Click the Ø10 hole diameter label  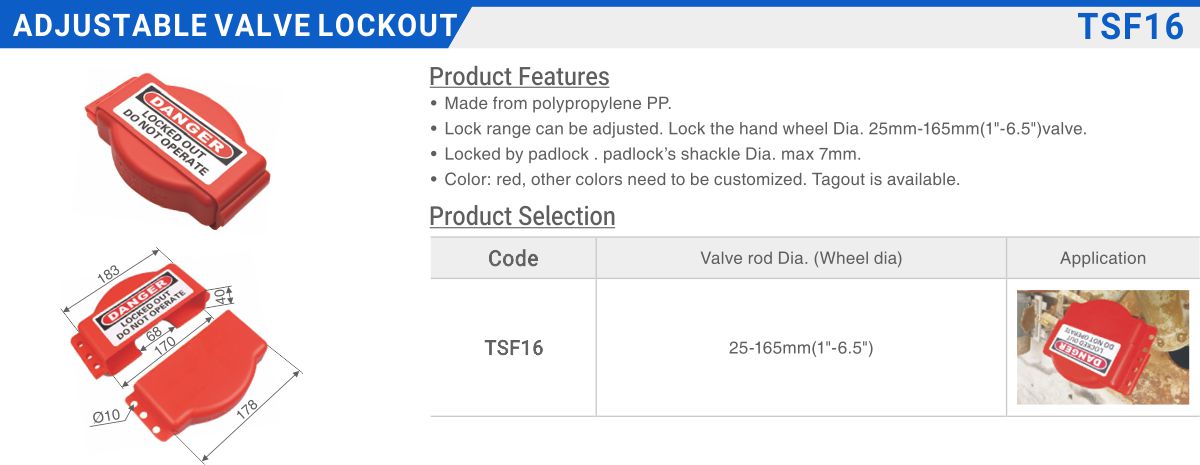(x=106, y=415)
